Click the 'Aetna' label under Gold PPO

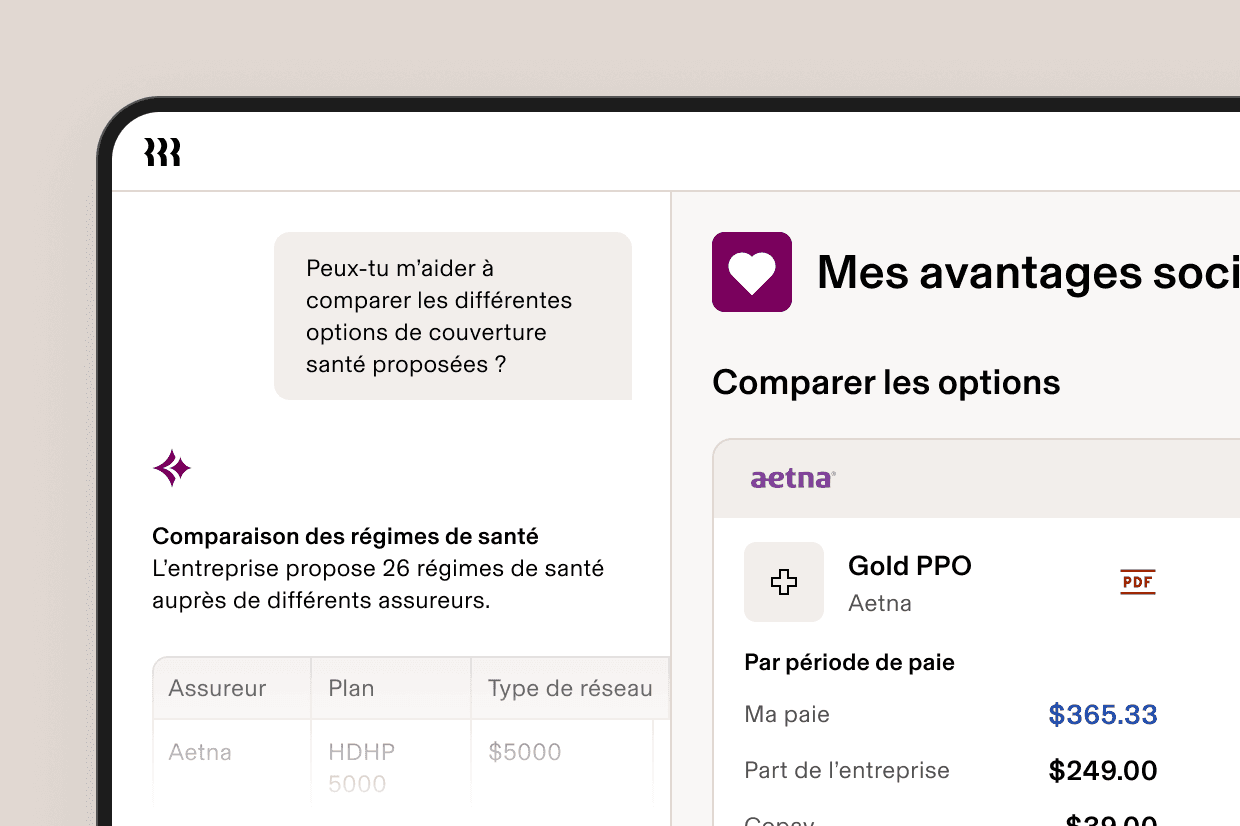click(880, 604)
